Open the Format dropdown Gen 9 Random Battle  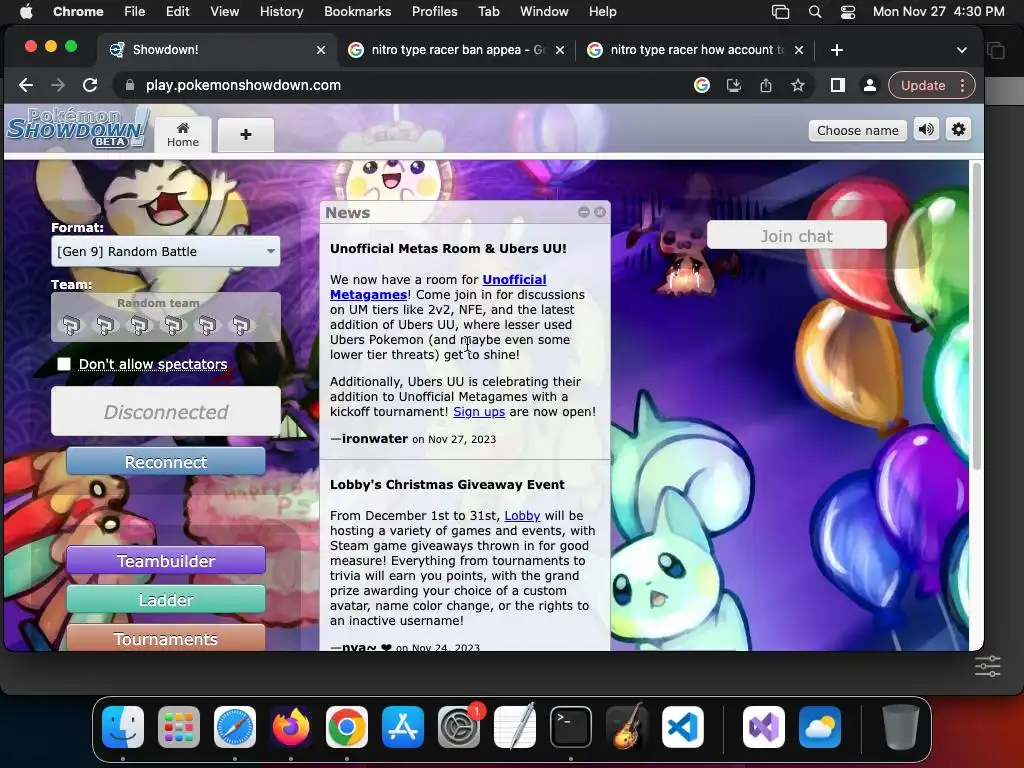(x=166, y=251)
